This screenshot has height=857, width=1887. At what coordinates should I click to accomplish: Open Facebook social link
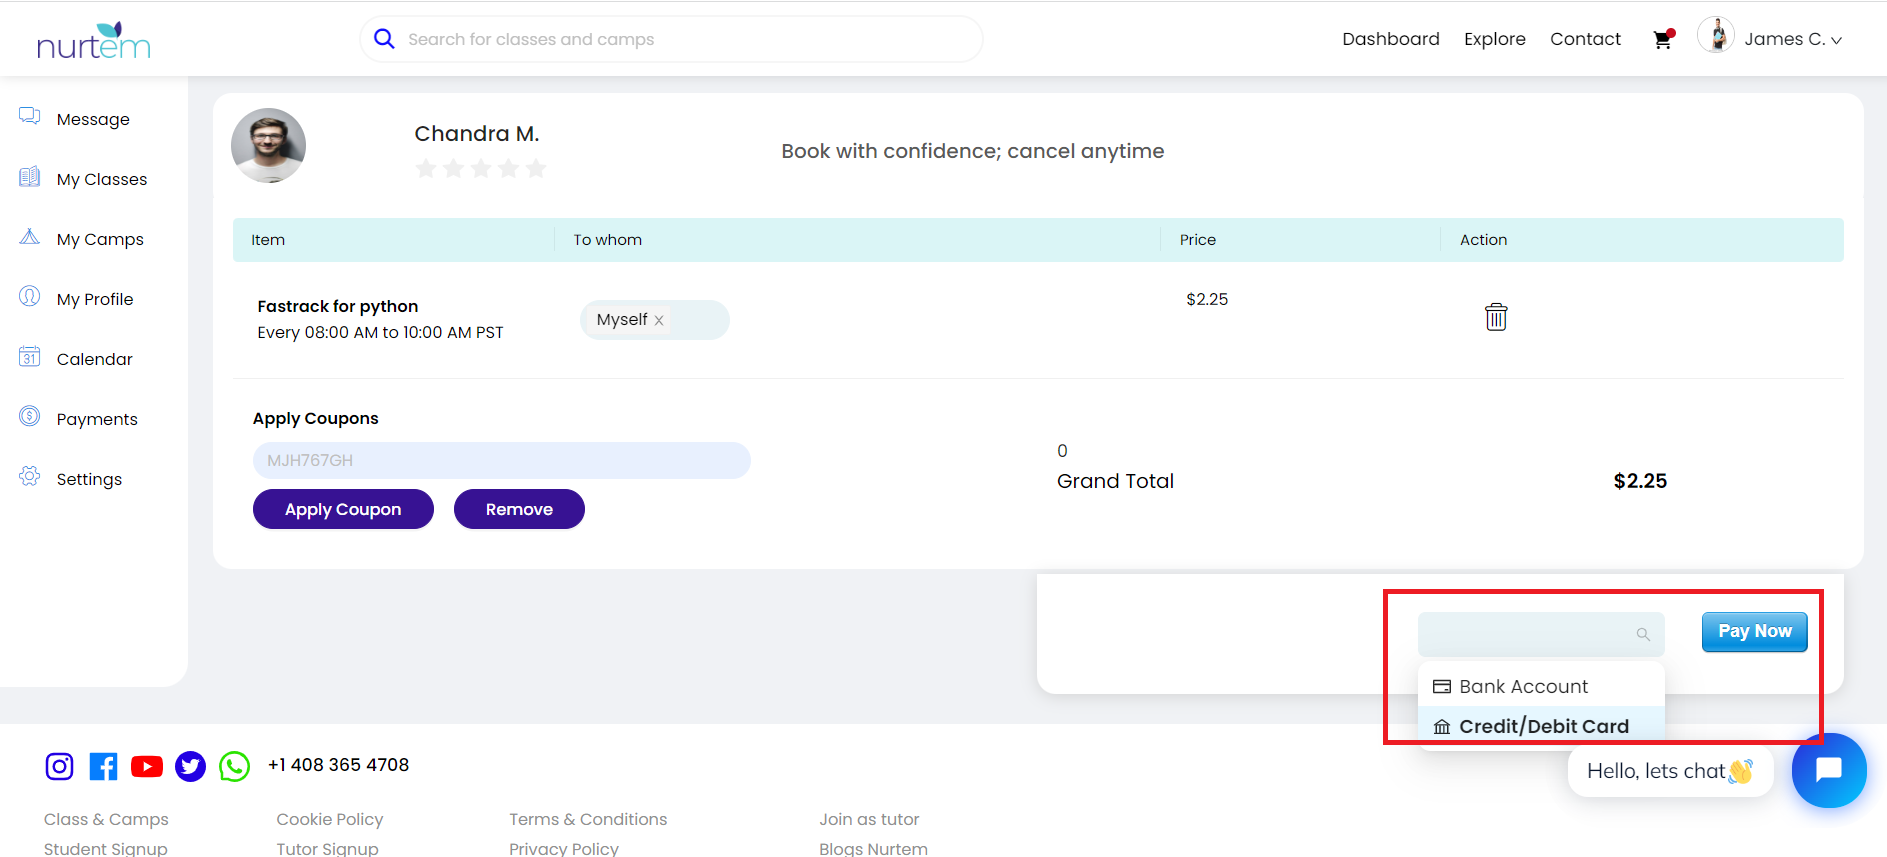[x=103, y=766]
